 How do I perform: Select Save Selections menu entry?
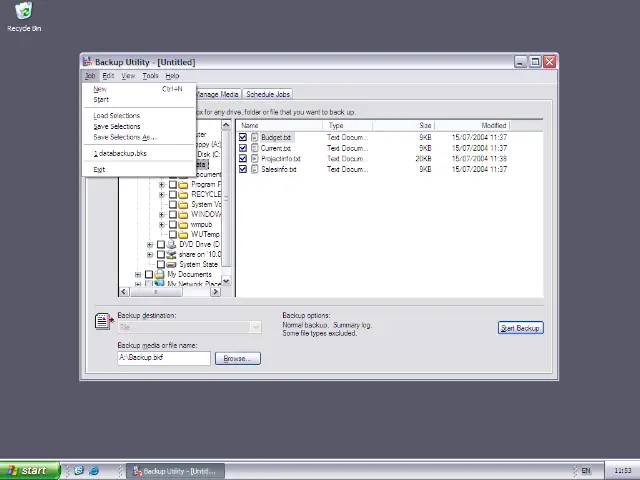[x=138, y=127]
